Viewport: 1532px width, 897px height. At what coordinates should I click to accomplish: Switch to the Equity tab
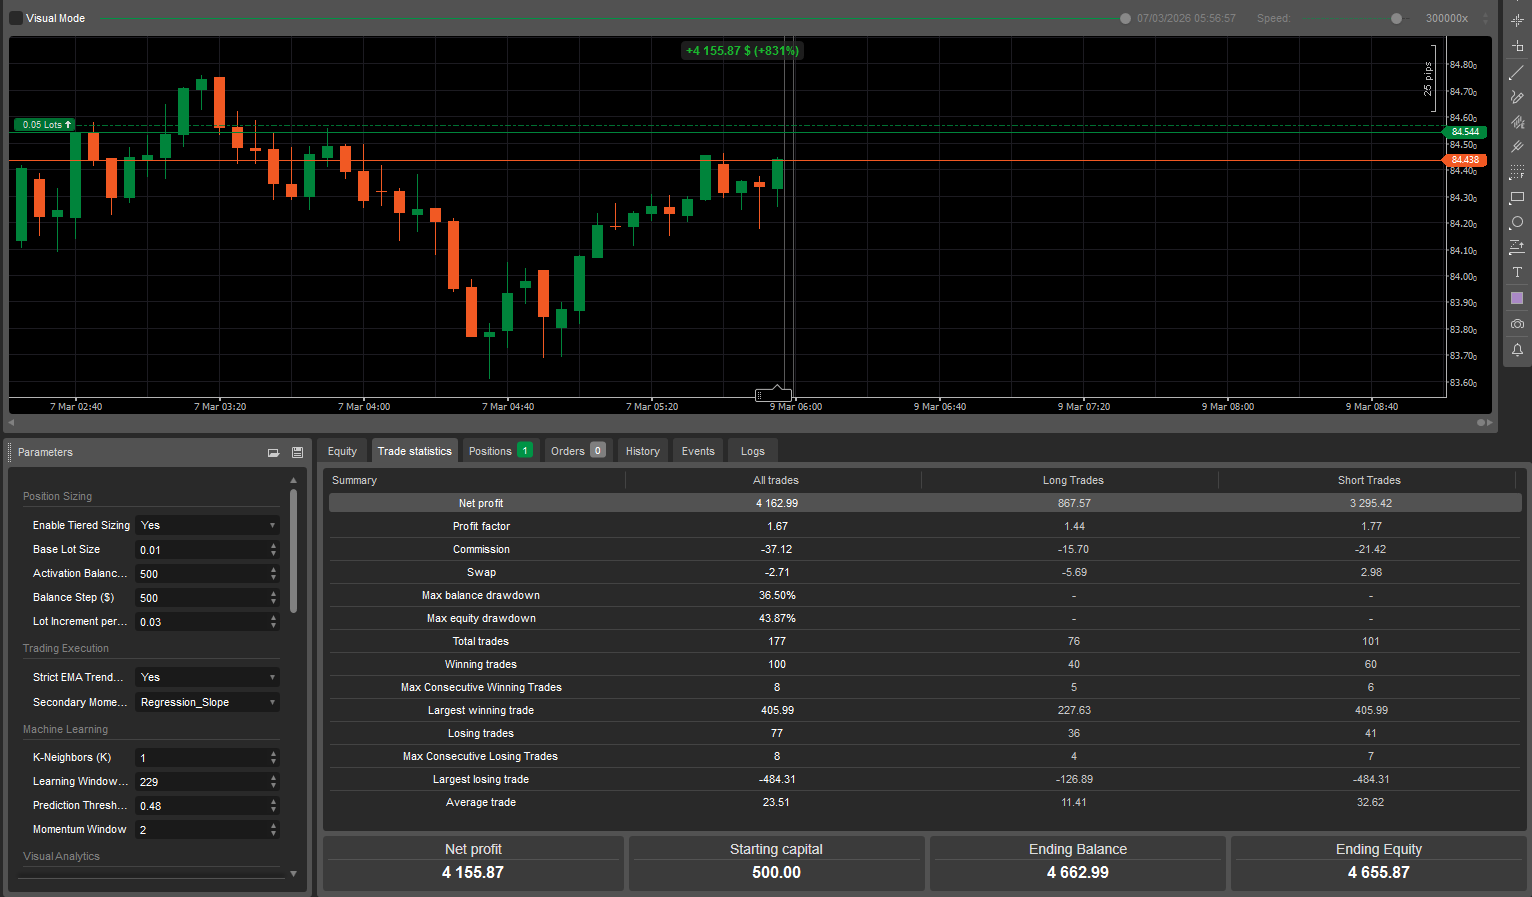coord(342,451)
